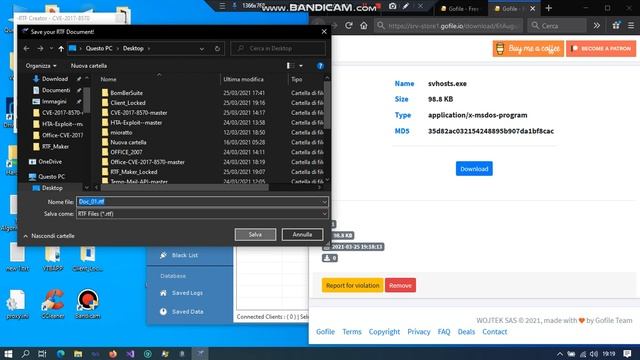Open Saved Data in the sidebar
640x360 pixels.
187,311
